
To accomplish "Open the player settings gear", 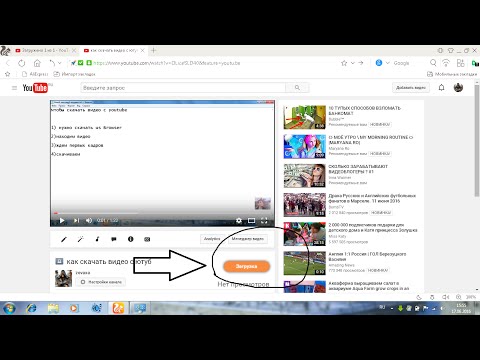I will coord(239,220).
